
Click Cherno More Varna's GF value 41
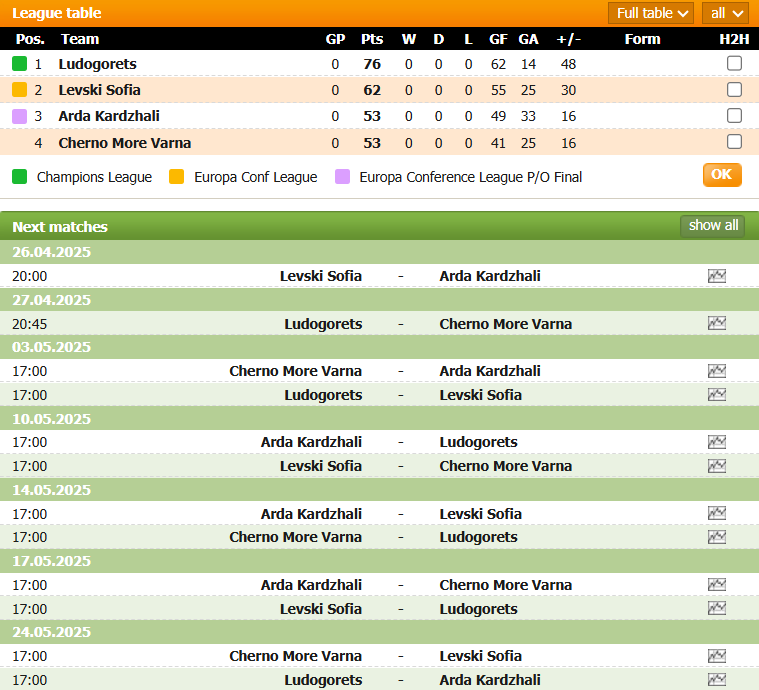pyautogui.click(x=498, y=143)
